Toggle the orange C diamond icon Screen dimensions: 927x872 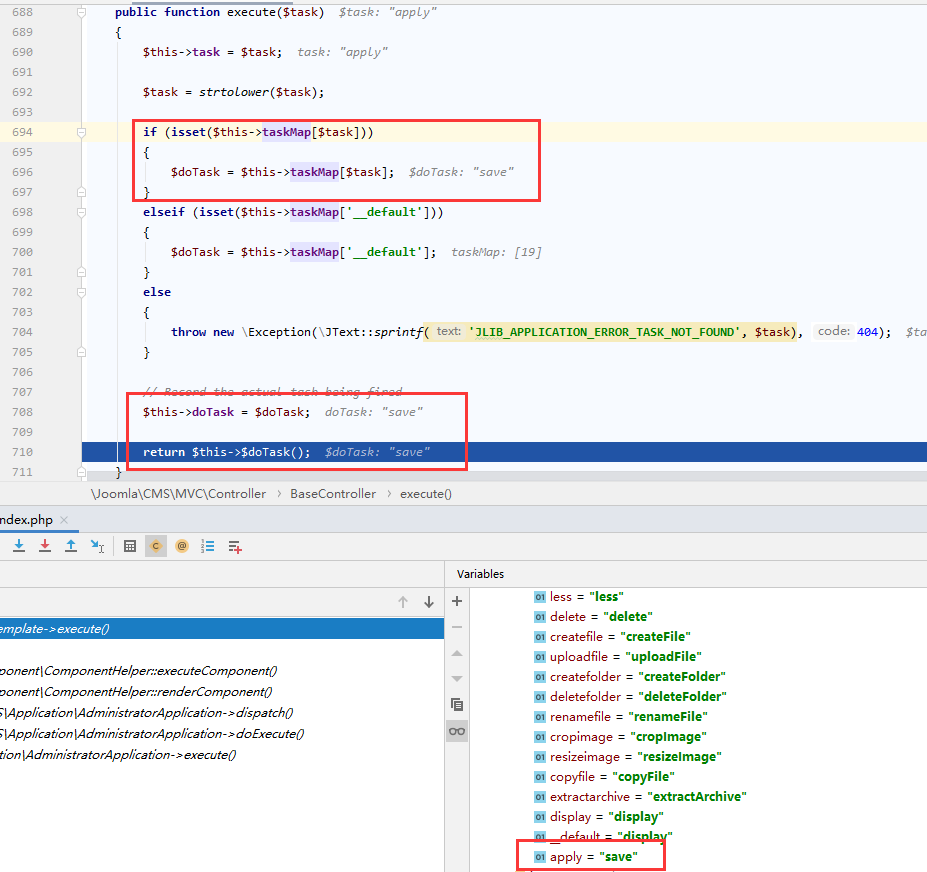pyautogui.click(x=156, y=546)
